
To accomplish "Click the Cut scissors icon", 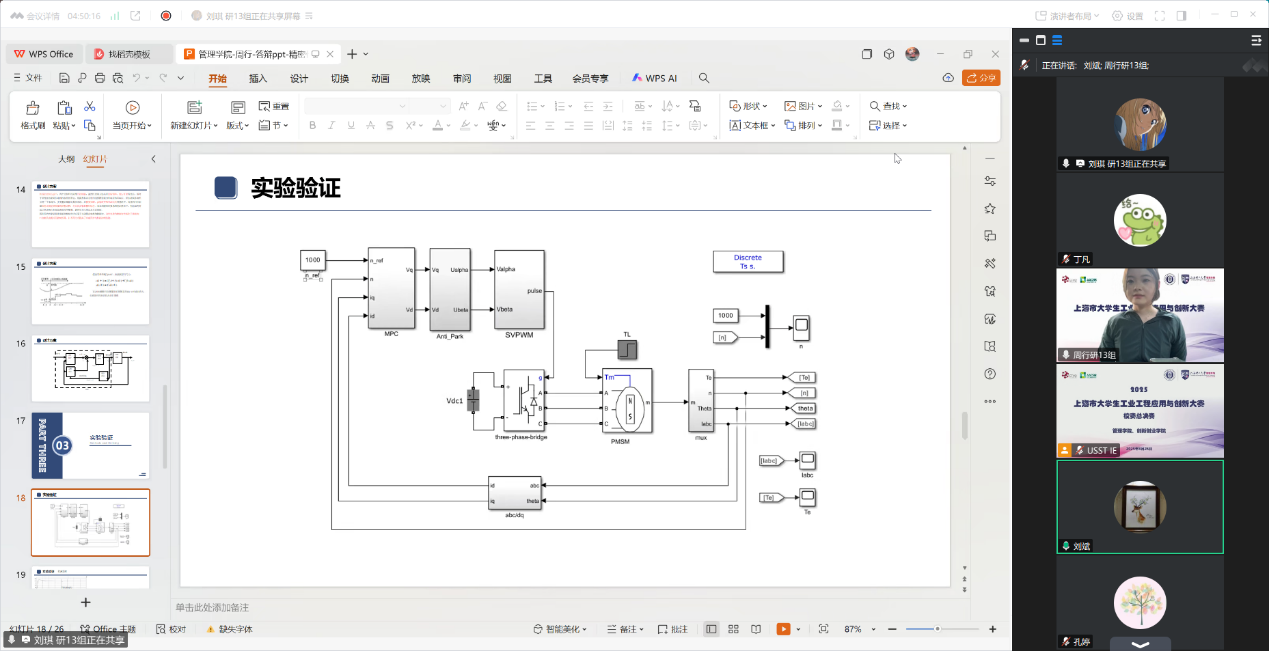I will [x=89, y=106].
